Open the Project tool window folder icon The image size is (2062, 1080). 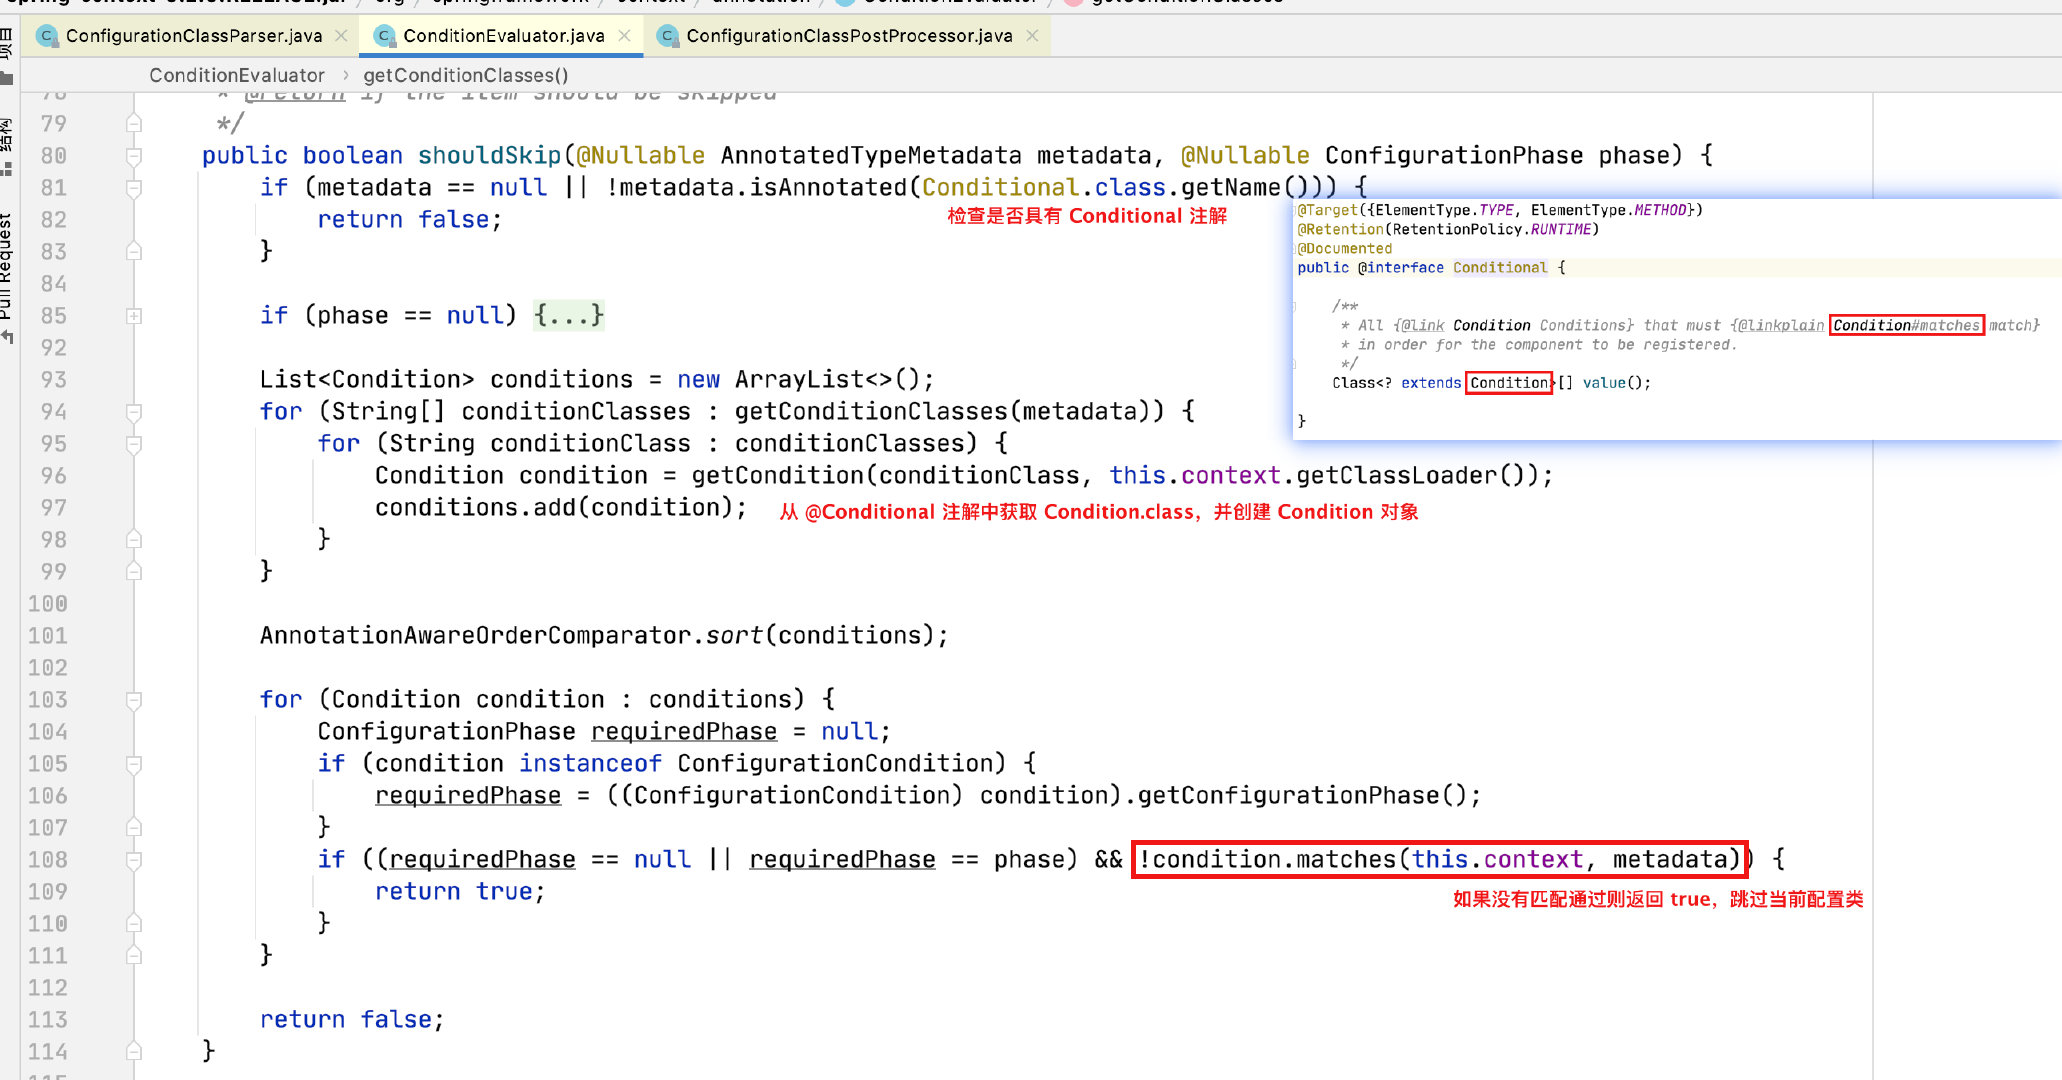pyautogui.click(x=7, y=77)
